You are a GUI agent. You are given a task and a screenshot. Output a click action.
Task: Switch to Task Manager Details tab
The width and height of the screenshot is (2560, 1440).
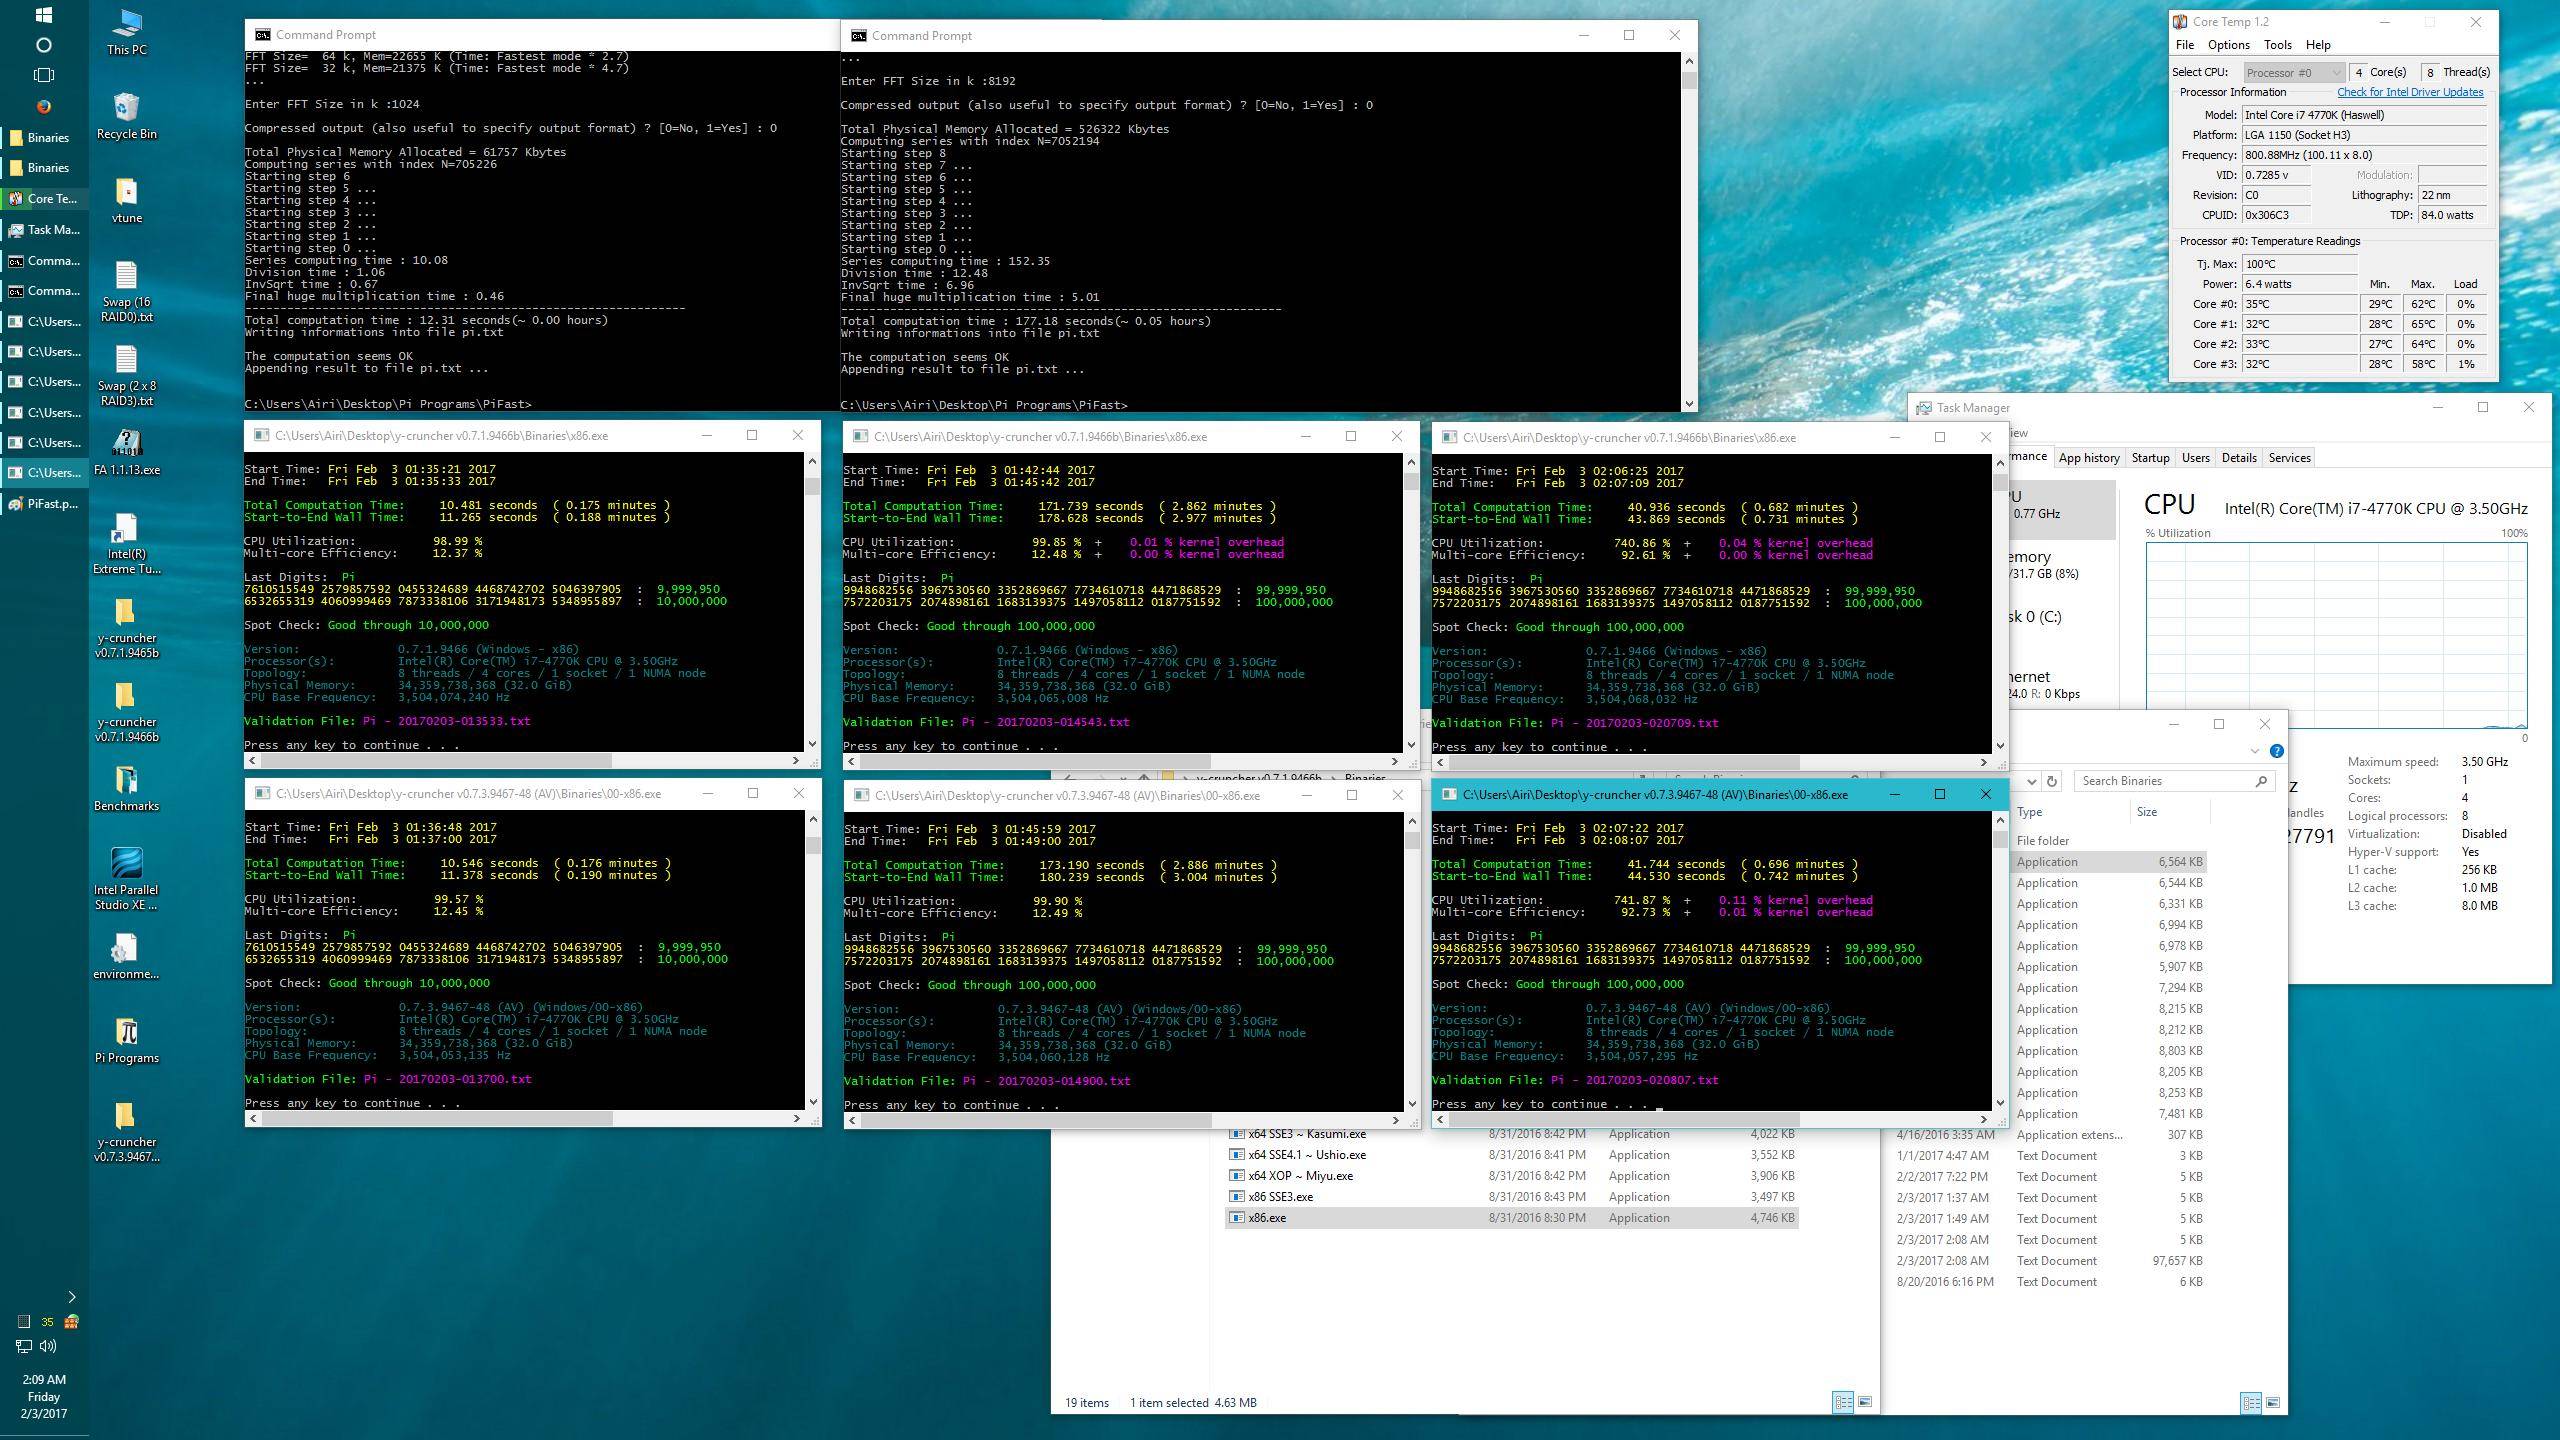[2239, 458]
